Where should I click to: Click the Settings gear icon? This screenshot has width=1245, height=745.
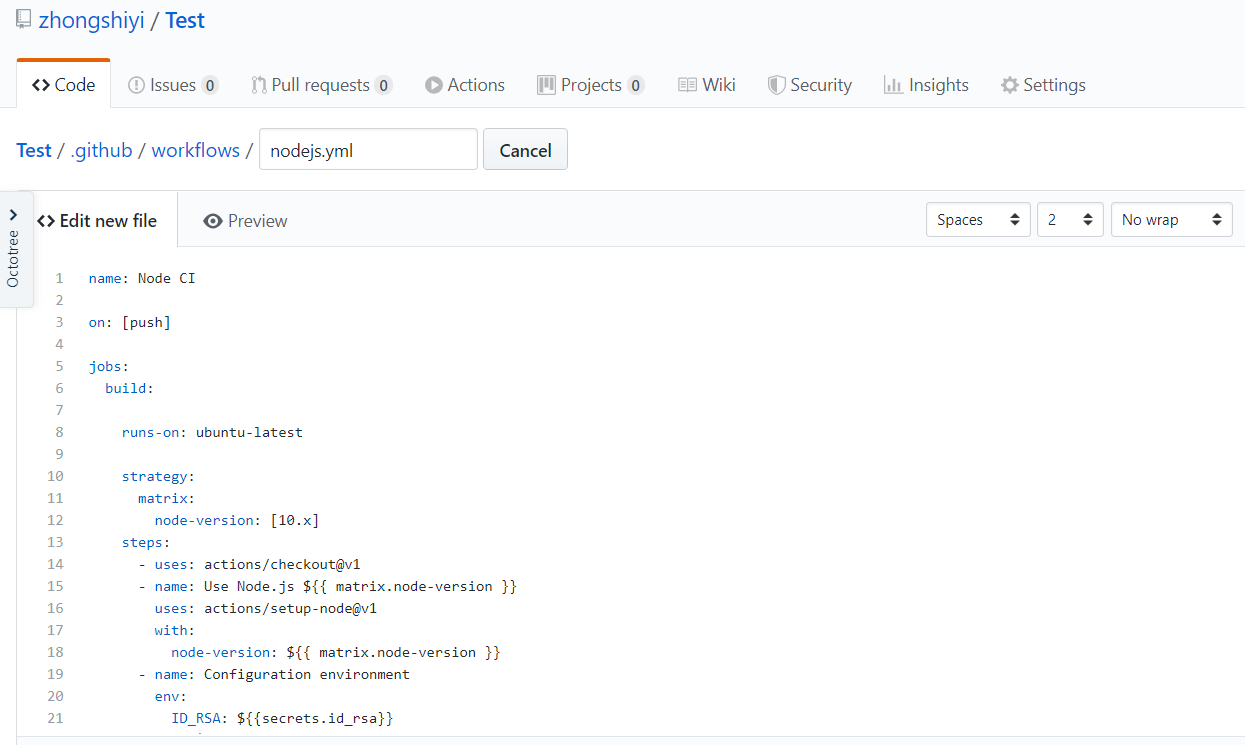pos(1010,85)
